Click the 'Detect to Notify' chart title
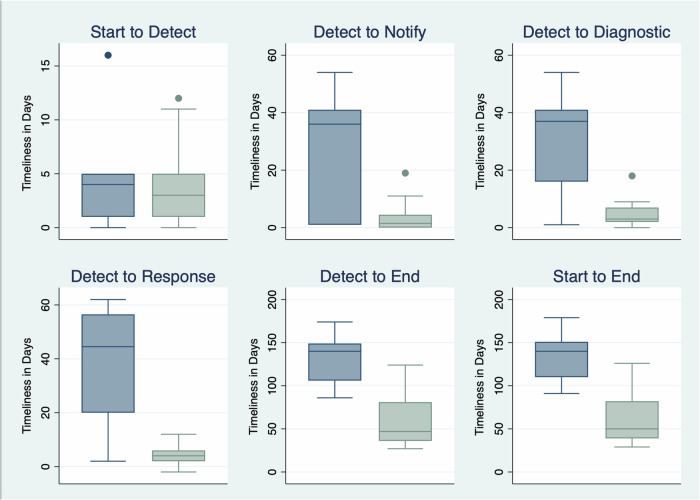This screenshot has height=500, width=700. coord(370,32)
